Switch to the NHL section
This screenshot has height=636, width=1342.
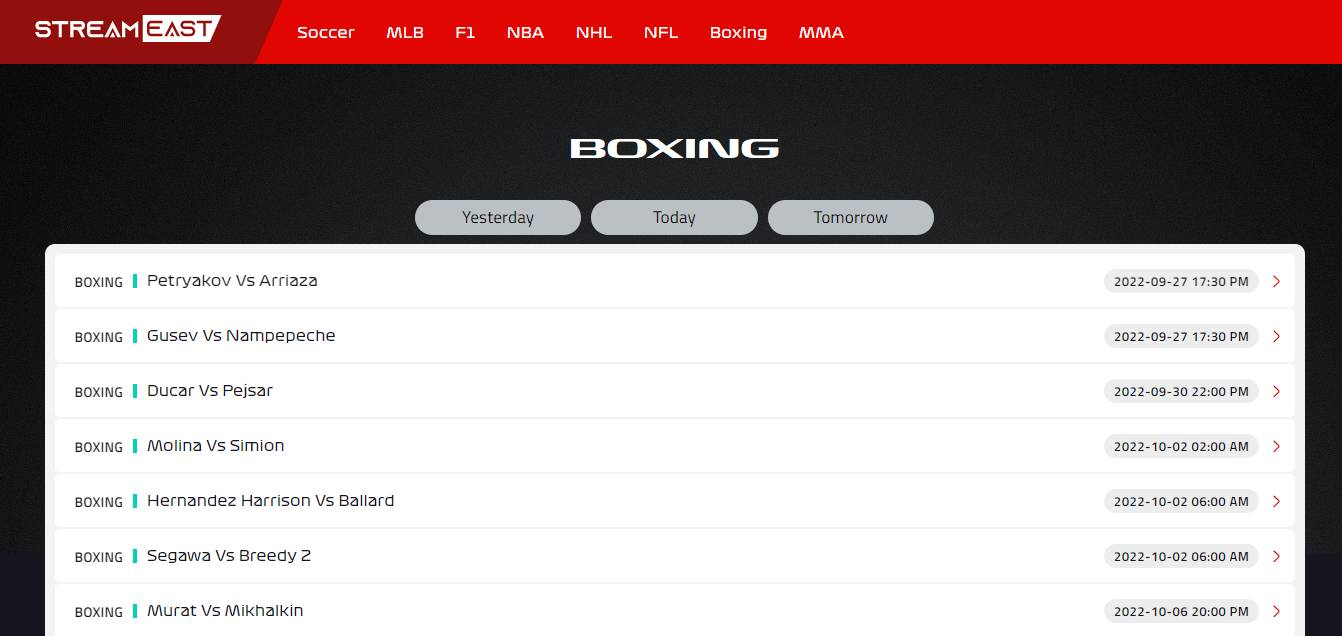[x=594, y=32]
